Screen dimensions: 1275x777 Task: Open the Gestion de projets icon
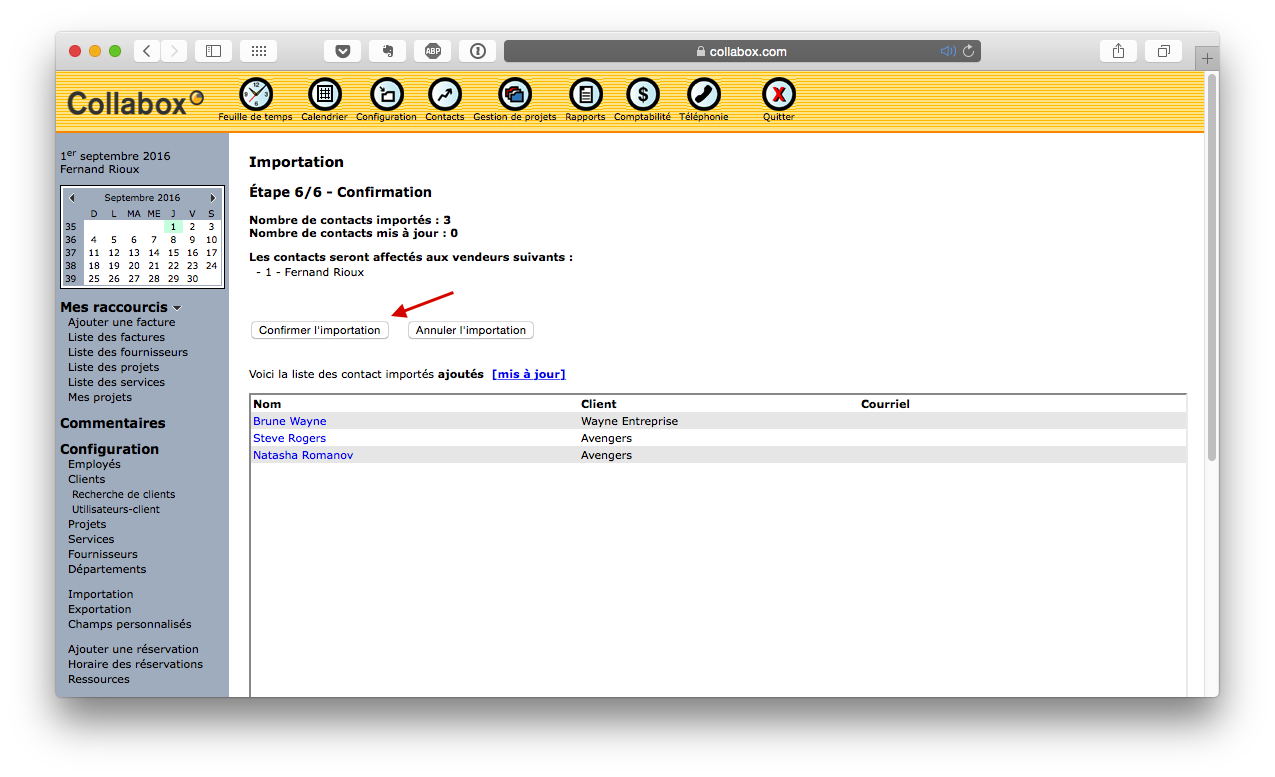[513, 92]
